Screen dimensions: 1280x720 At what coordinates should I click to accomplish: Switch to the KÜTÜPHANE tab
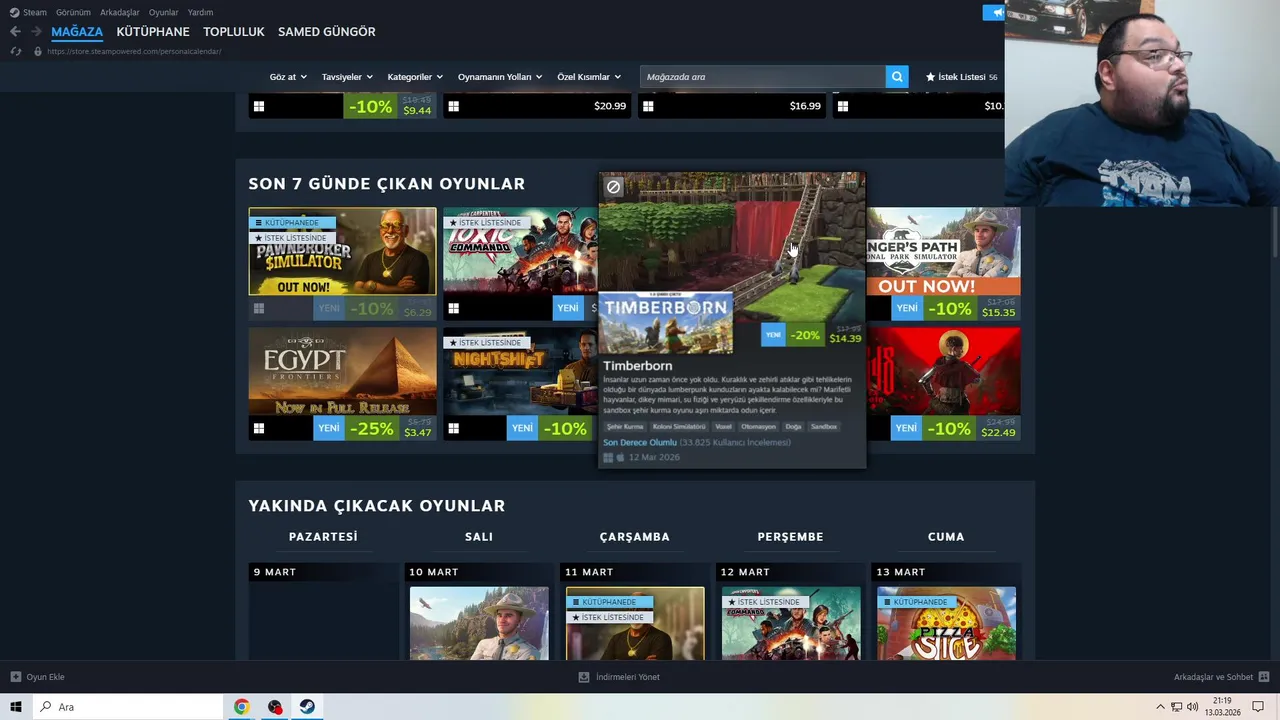(x=153, y=32)
